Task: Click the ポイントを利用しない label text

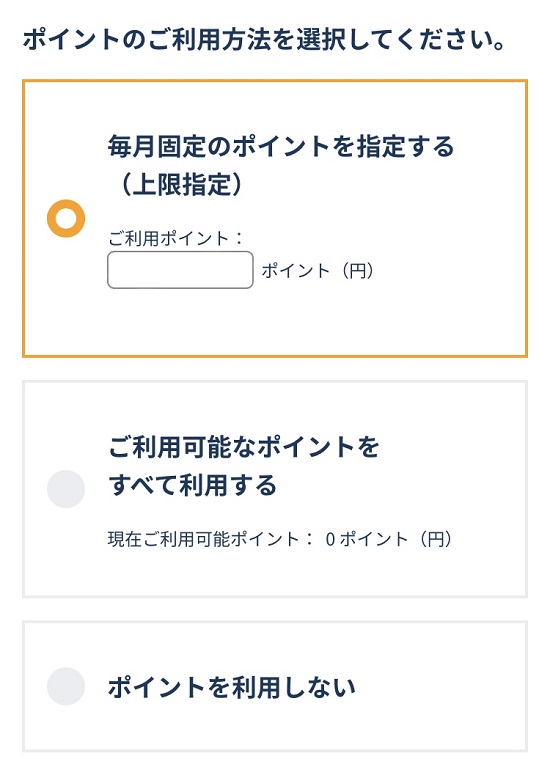Action: click(x=231, y=687)
